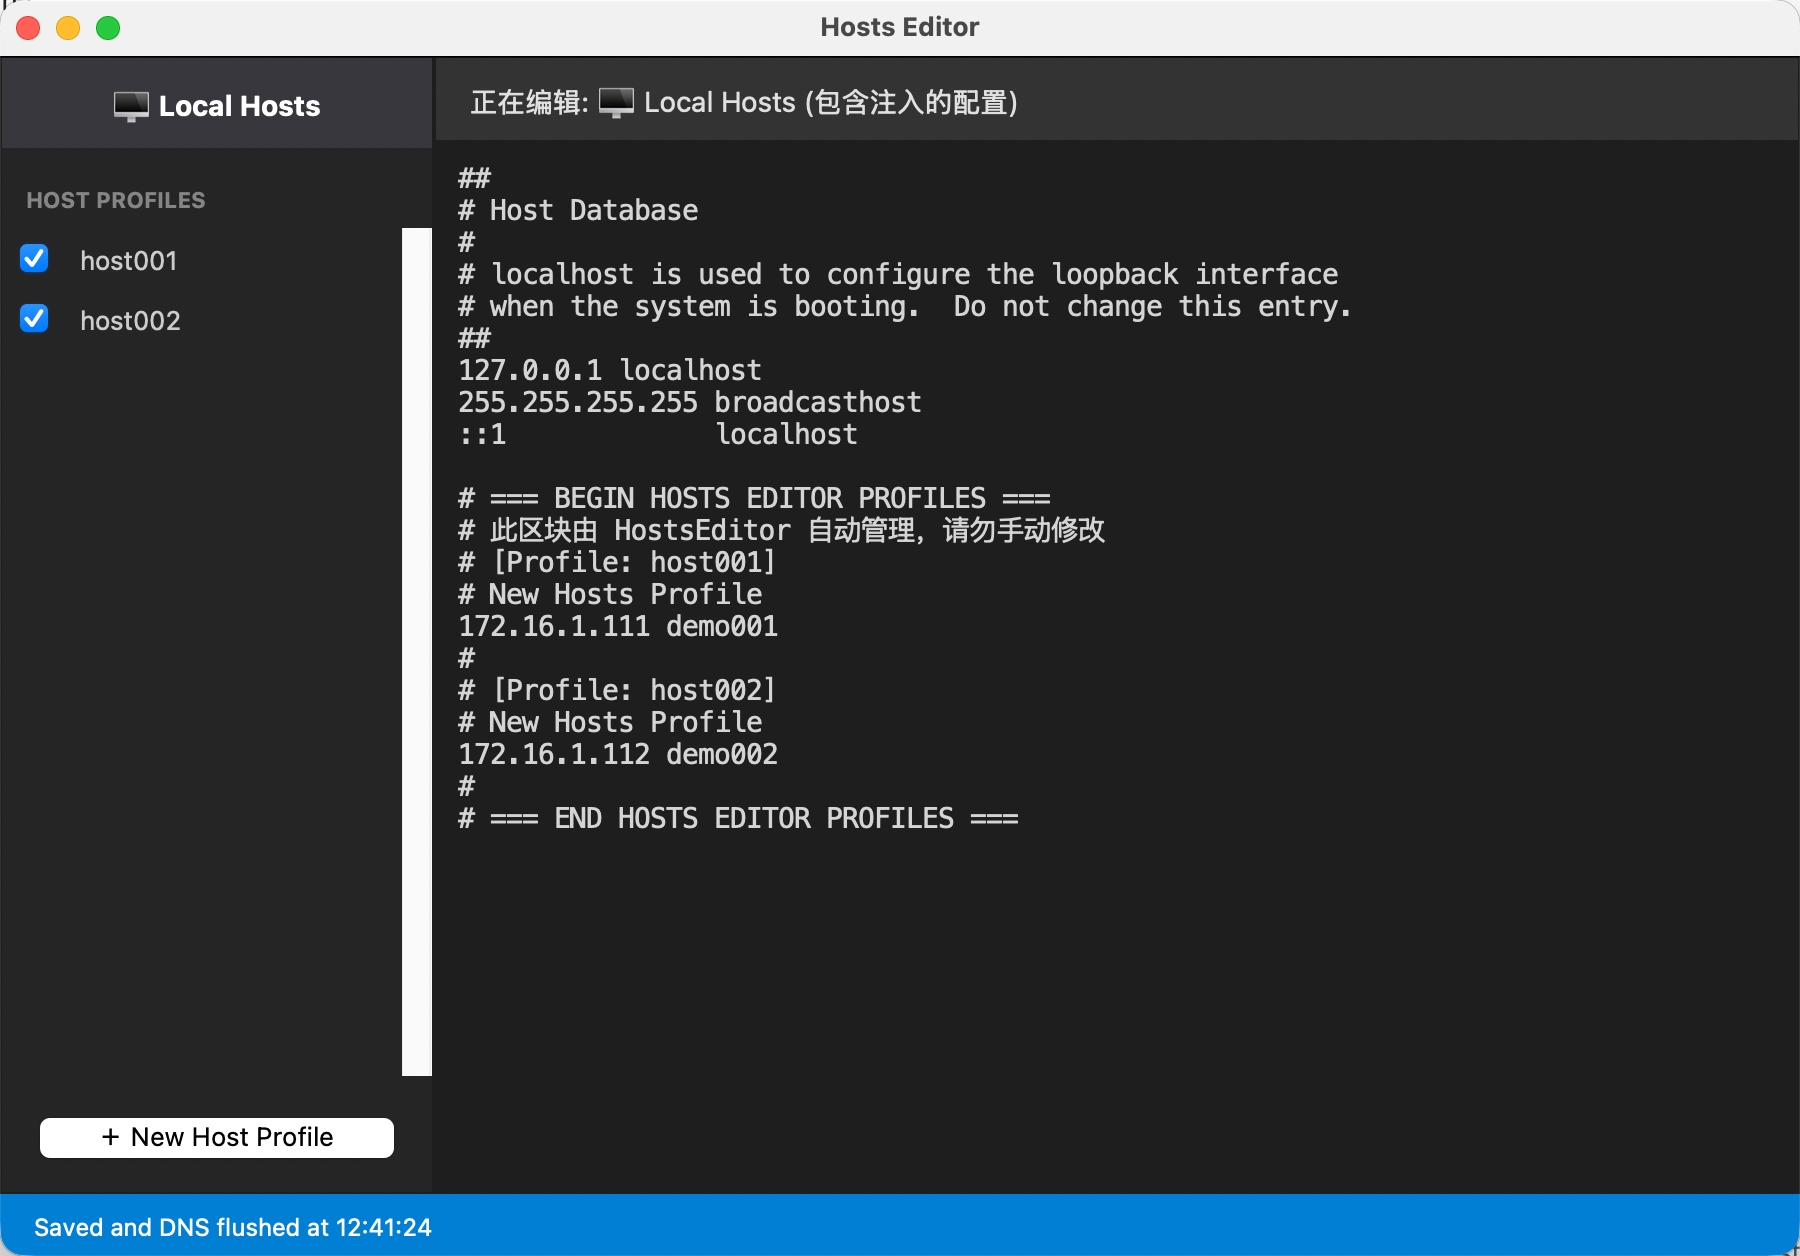This screenshot has width=1800, height=1256.
Task: Click the monitor icon in the editing header
Action: (x=616, y=102)
